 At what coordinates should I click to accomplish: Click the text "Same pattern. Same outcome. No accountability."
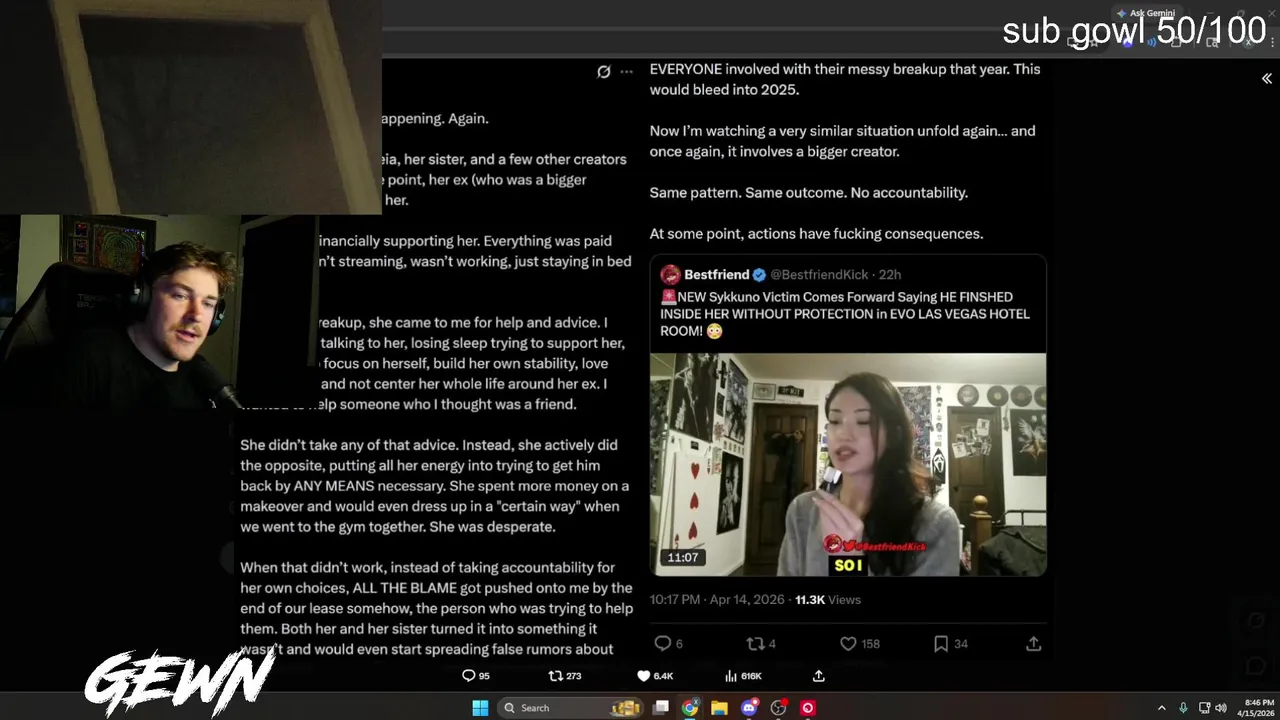(x=809, y=192)
